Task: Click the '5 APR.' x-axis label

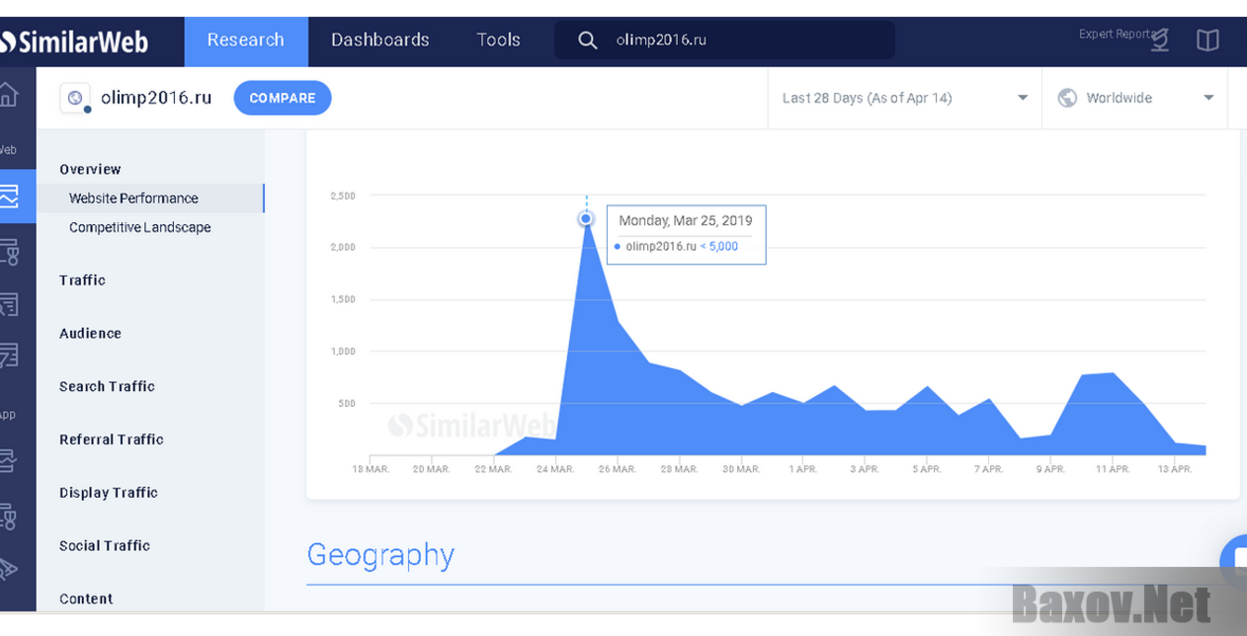Action: pos(927,469)
